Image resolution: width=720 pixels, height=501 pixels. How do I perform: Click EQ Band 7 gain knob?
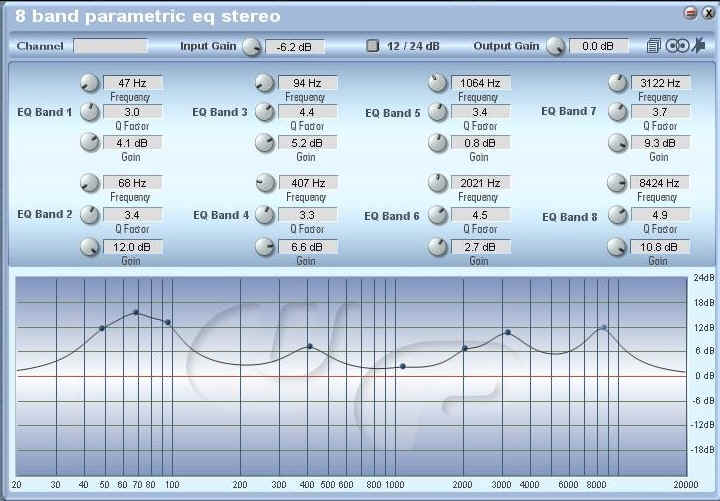(x=618, y=143)
